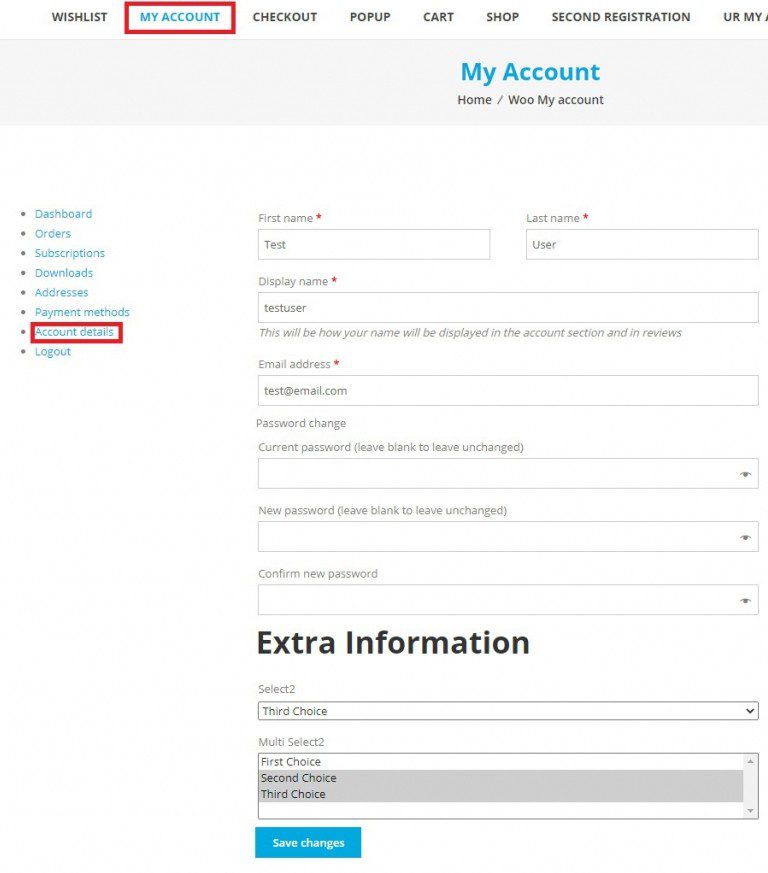Focus the Current password input field
Image resolution: width=768 pixels, height=873 pixels.
click(x=508, y=474)
